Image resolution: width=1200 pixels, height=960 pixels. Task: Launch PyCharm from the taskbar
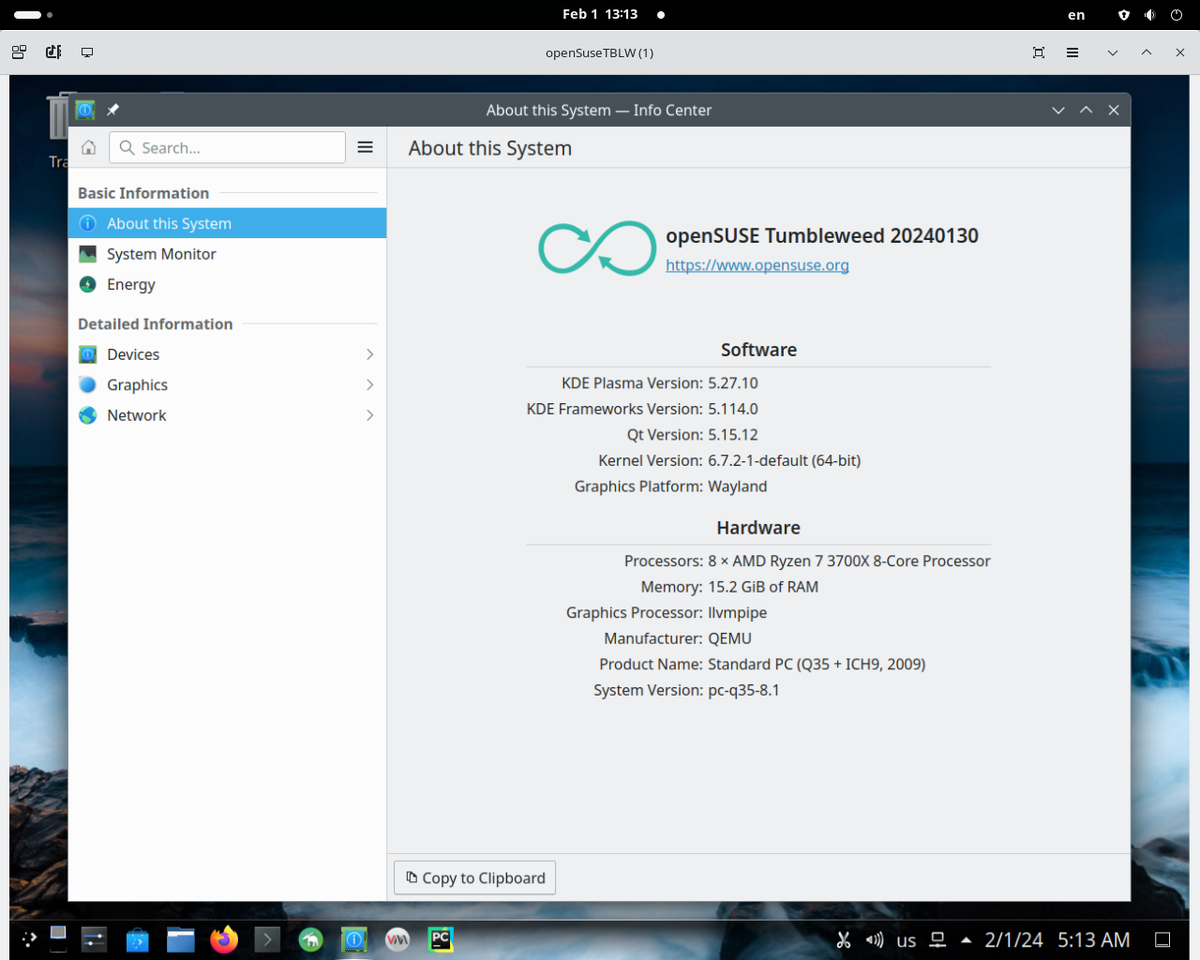[x=441, y=940]
